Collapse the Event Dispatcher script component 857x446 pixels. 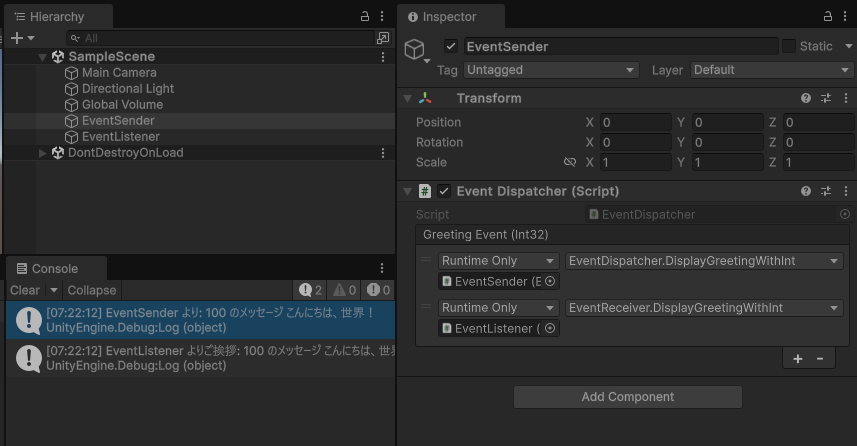click(407, 191)
